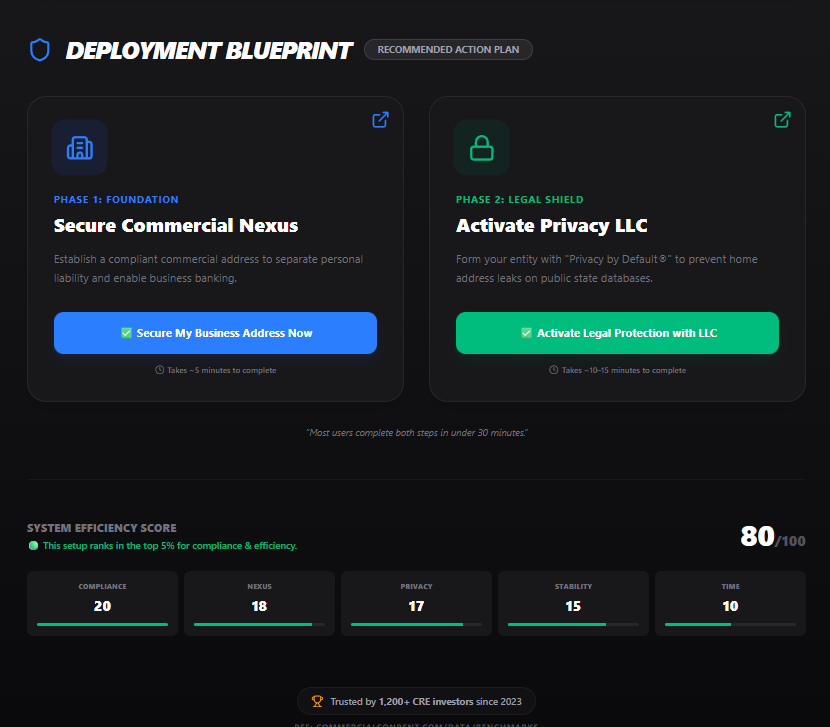Click the STABILITY score card

(573, 603)
